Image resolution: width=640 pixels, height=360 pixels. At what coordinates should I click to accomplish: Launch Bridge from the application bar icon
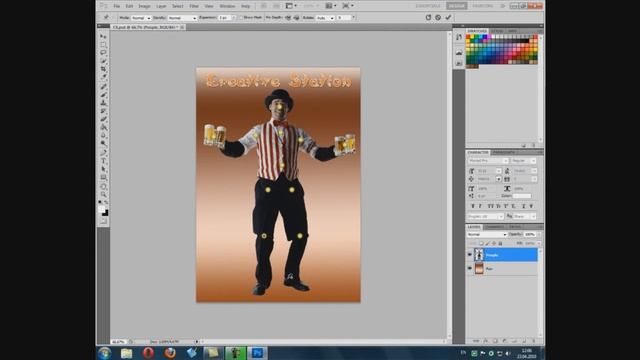pos(264,6)
